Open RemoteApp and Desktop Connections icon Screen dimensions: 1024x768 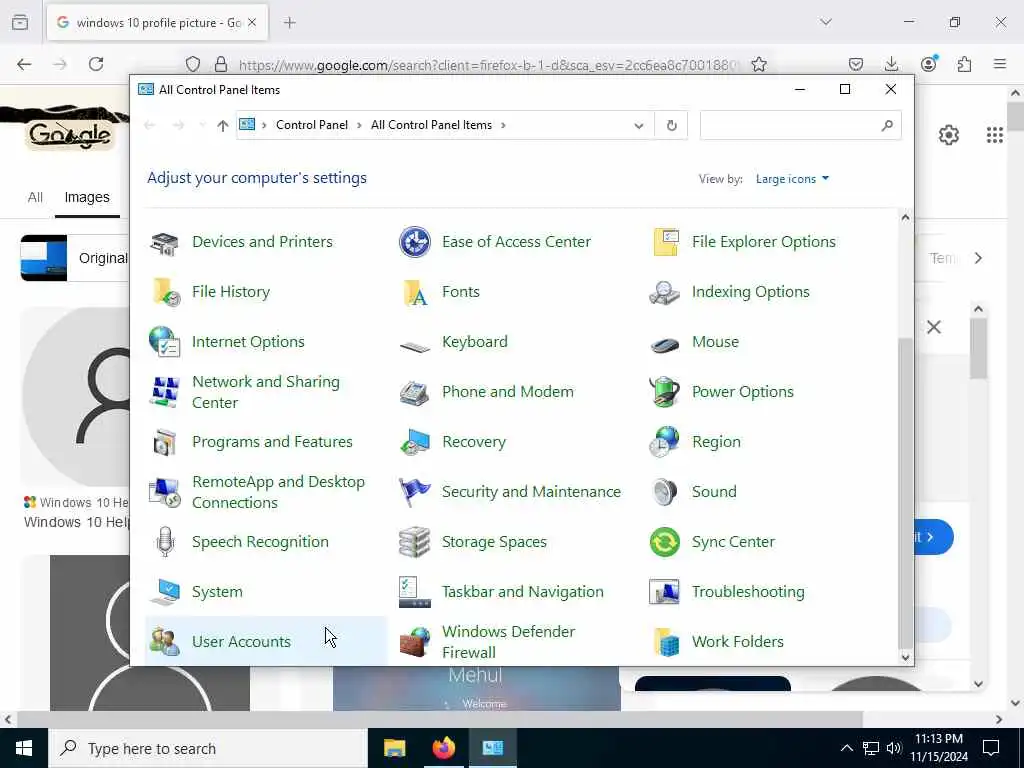click(x=165, y=492)
